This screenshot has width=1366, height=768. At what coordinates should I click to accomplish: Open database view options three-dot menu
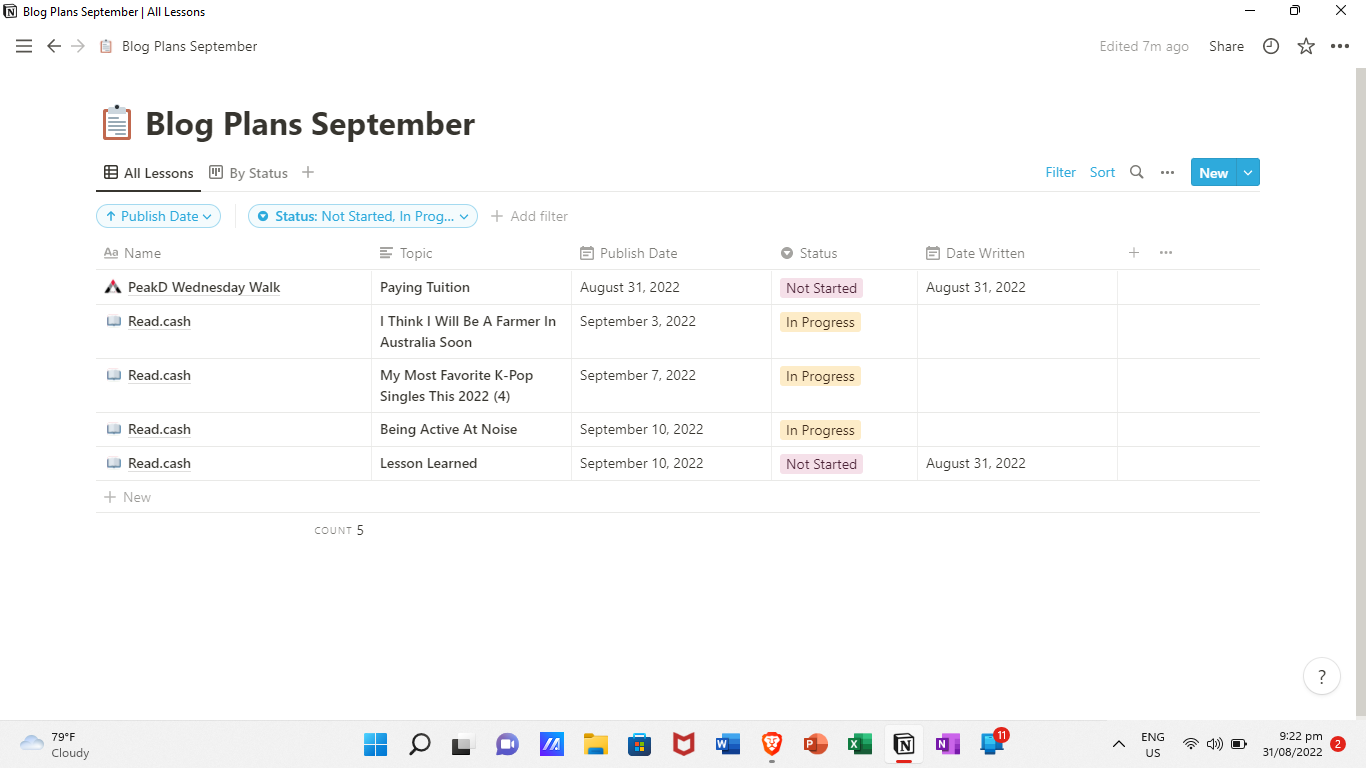[1167, 172]
